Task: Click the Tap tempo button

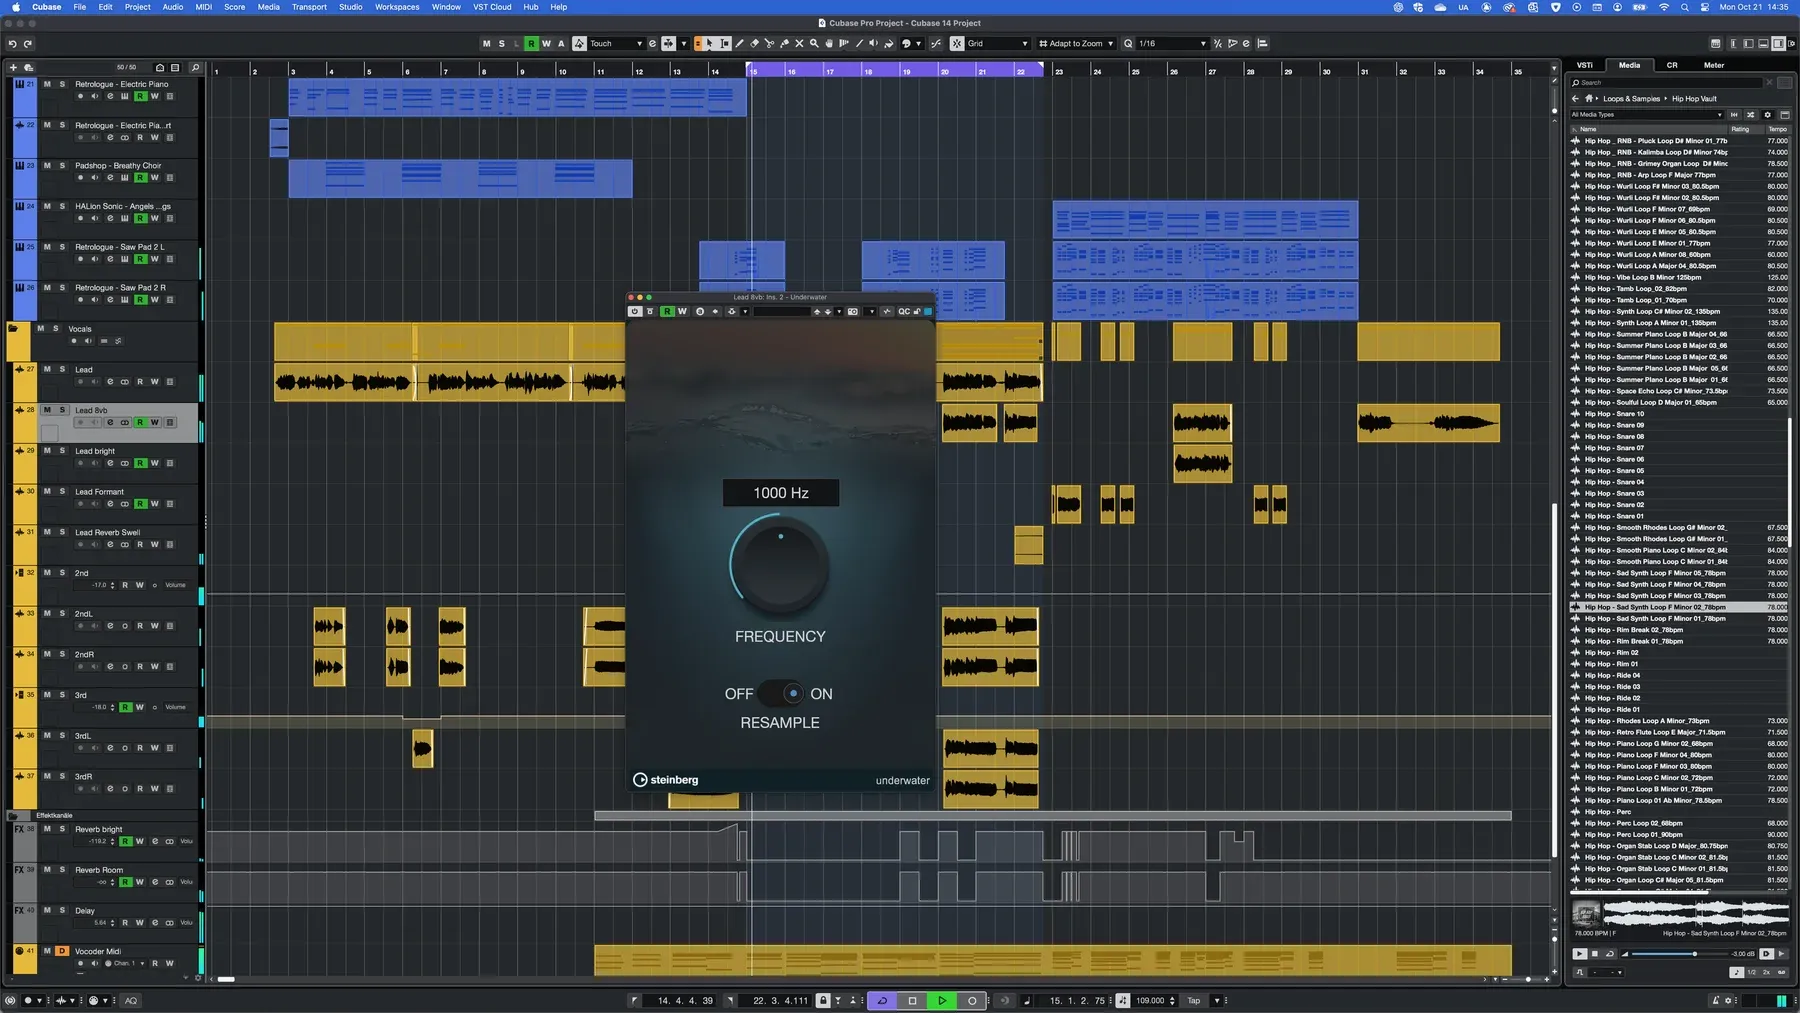Action: [x=1193, y=1000]
